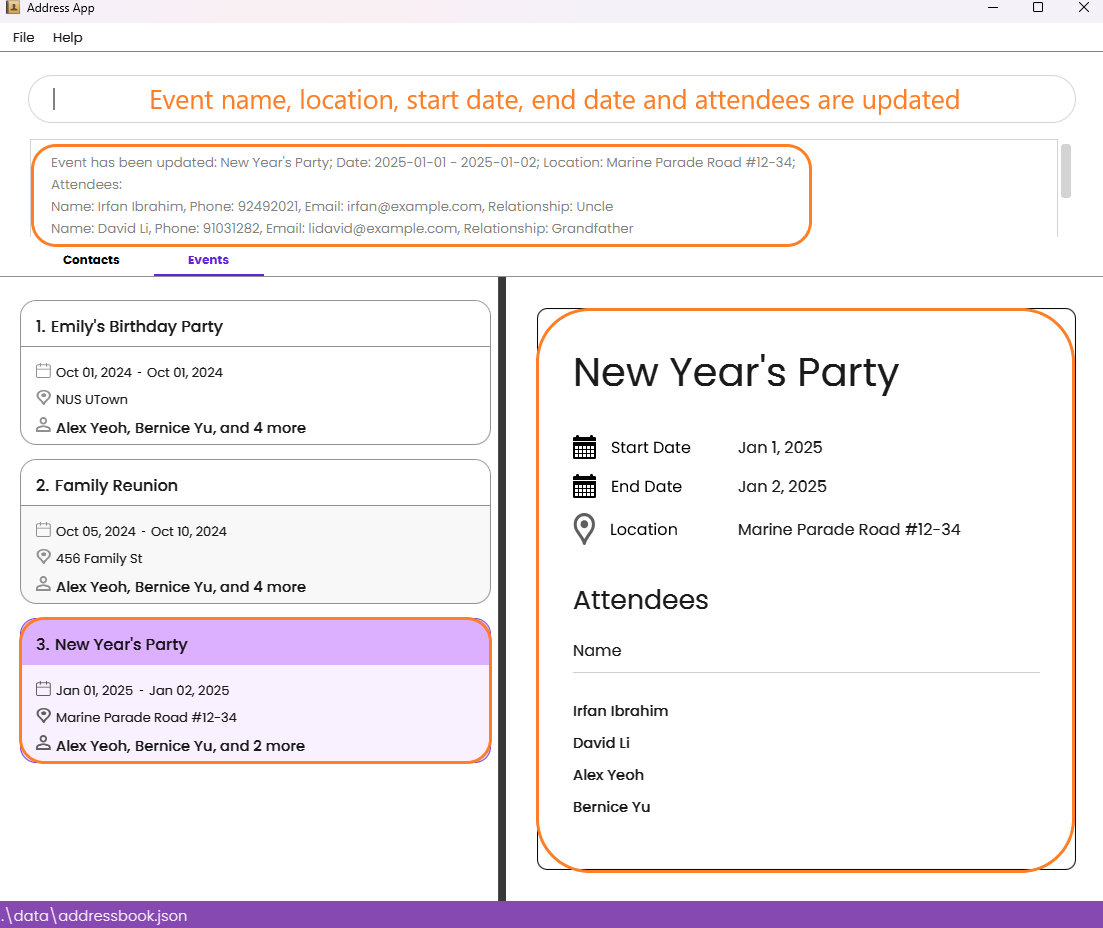Click calendar icon beside End Date
Screen dimensions: 1103x928
point(584,486)
